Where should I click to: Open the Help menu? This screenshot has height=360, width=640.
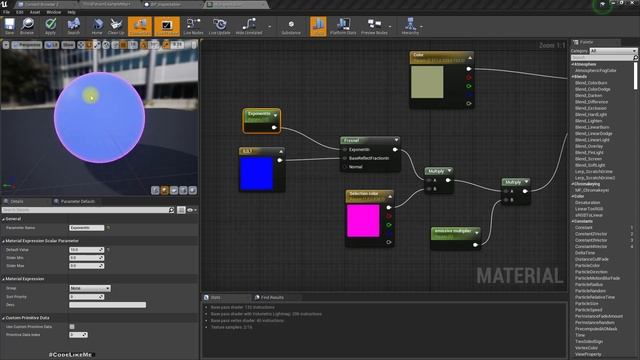click(x=71, y=12)
